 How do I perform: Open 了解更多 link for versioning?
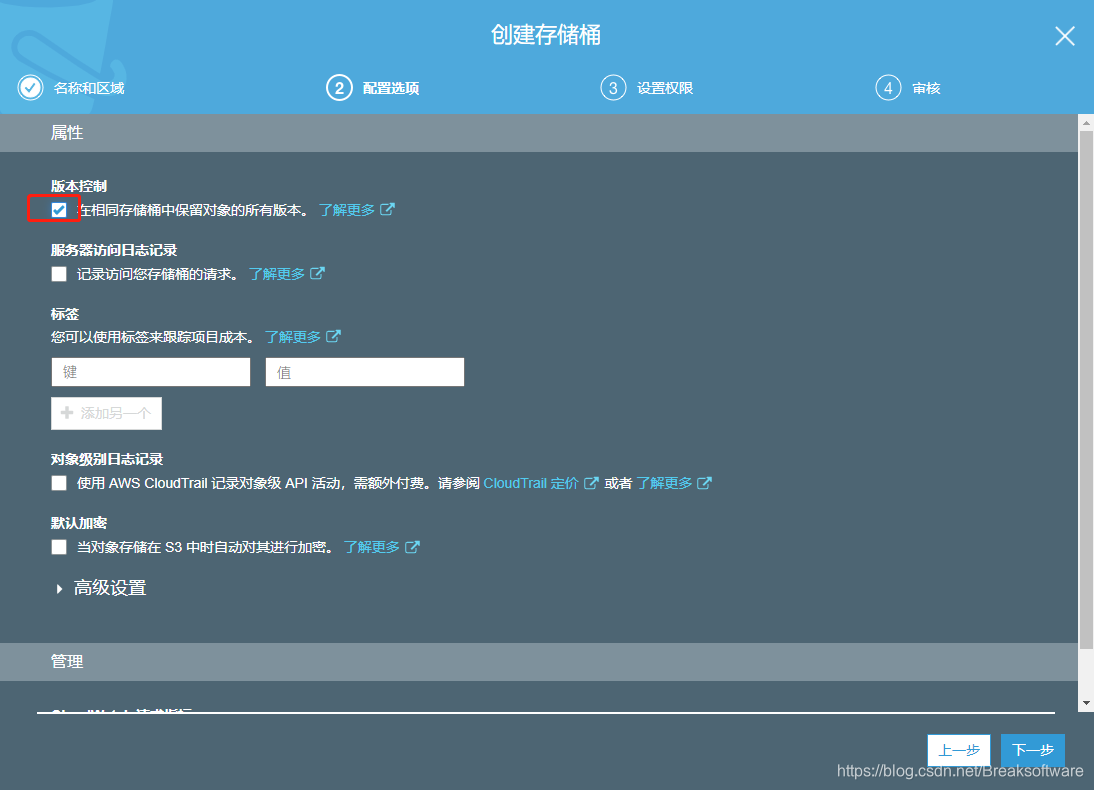point(347,210)
